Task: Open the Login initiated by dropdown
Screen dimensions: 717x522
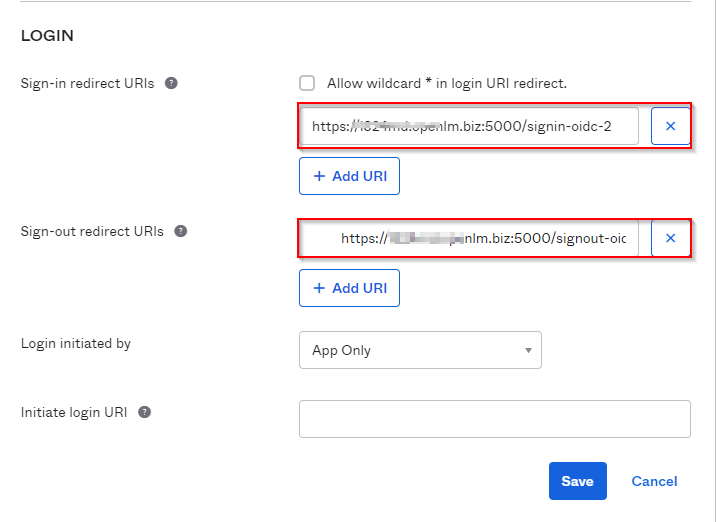Action: click(x=420, y=350)
